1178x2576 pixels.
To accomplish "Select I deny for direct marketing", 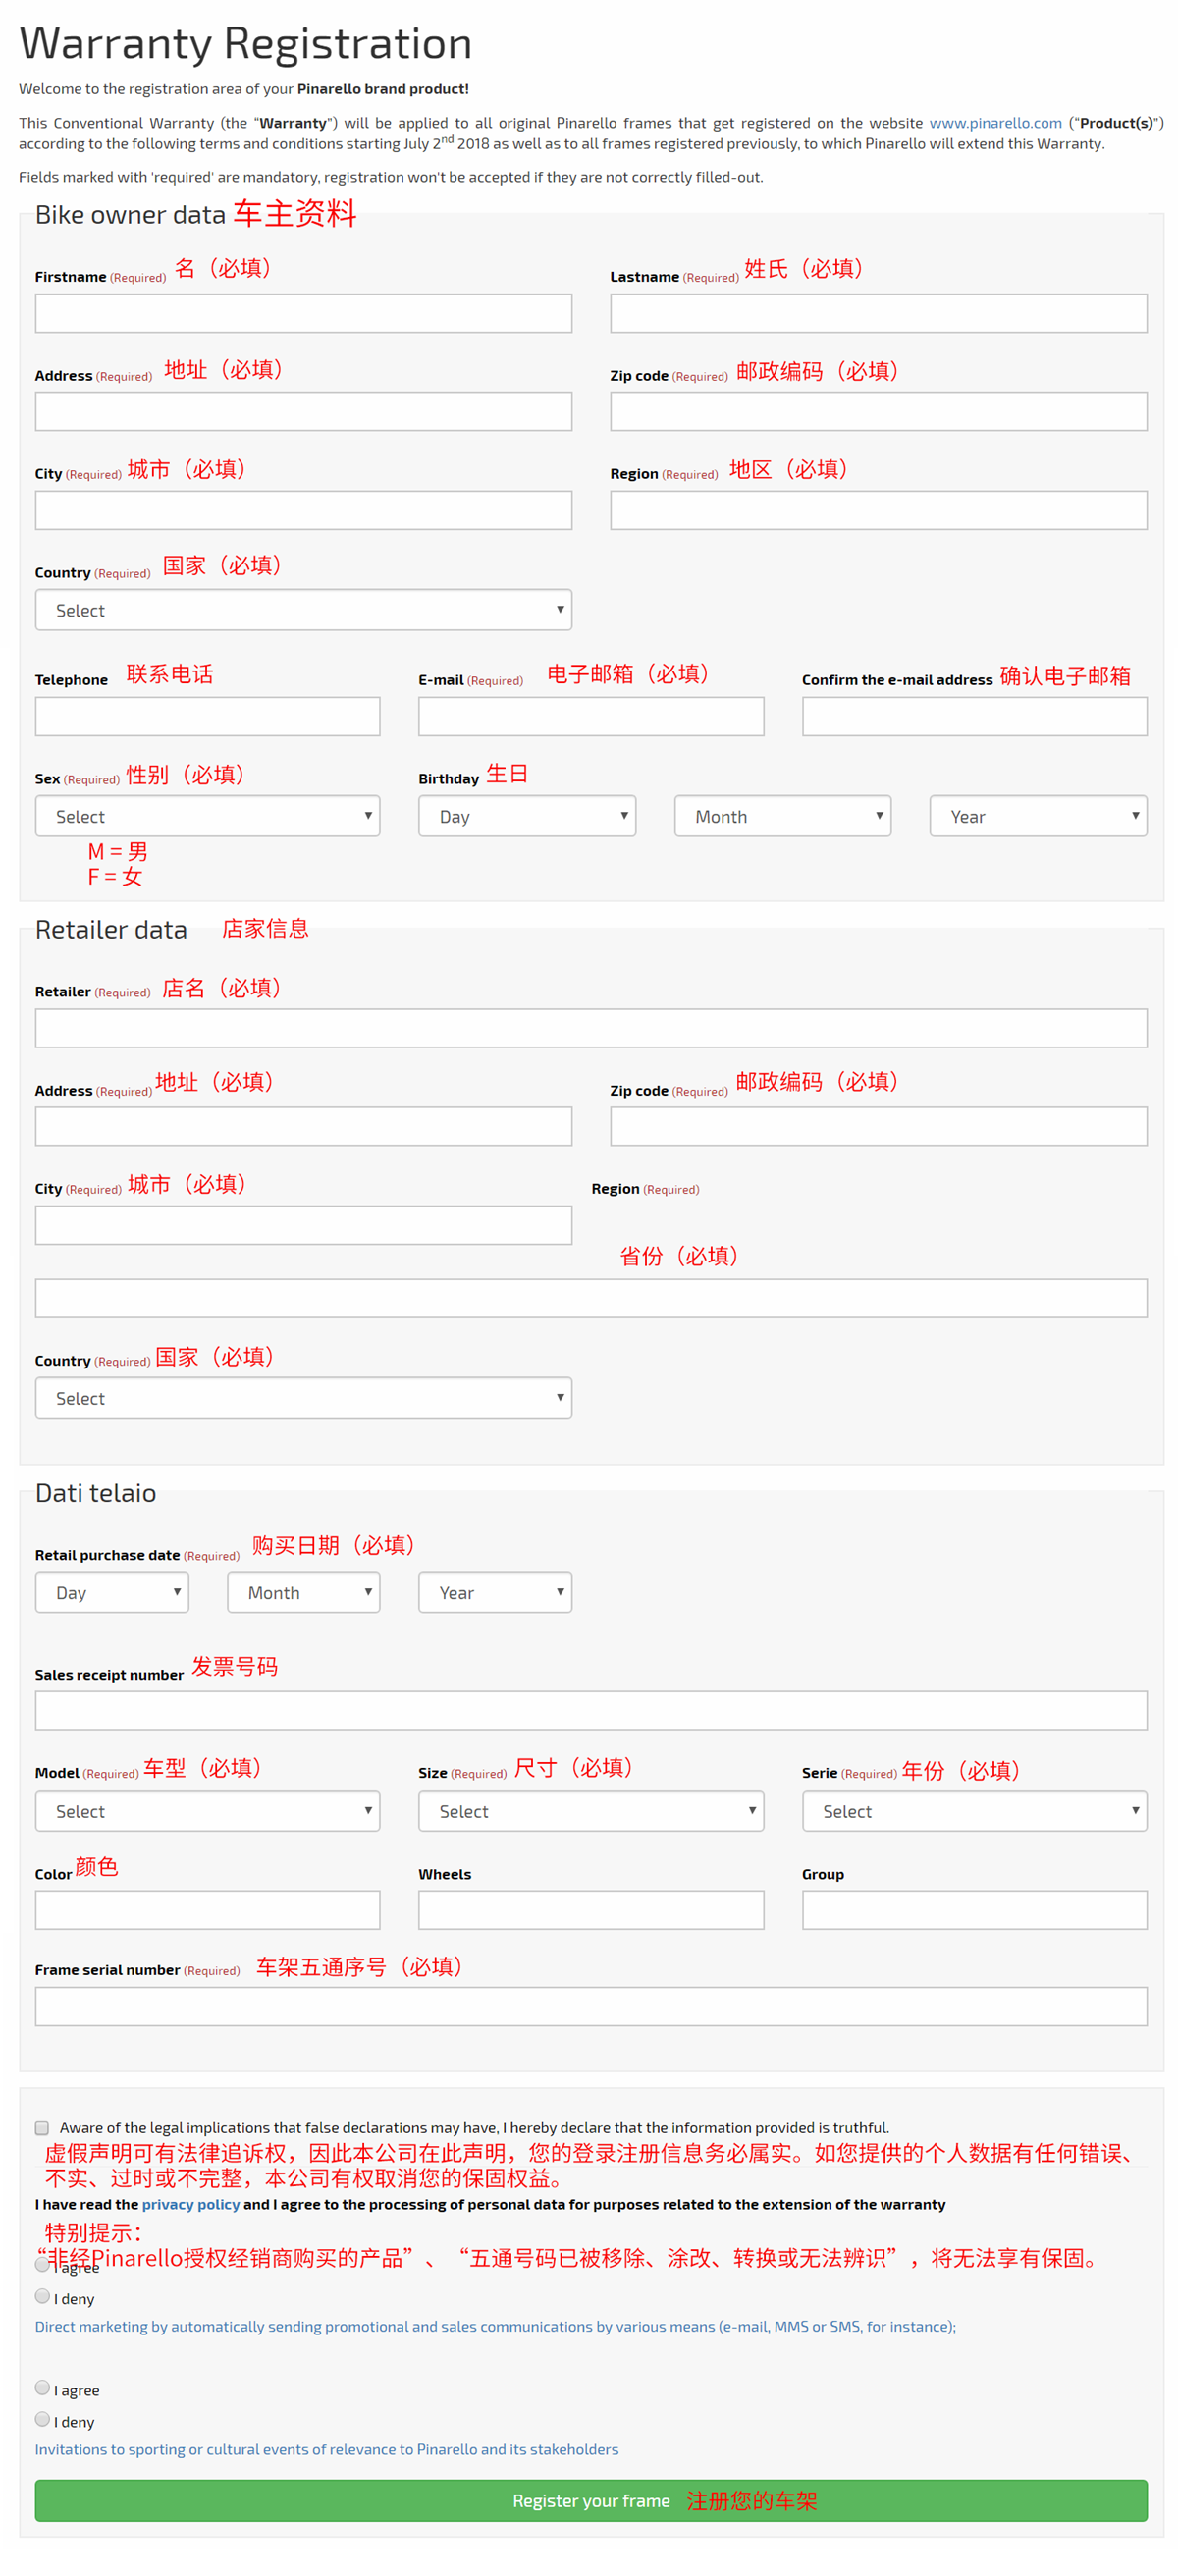I will coord(42,2296).
